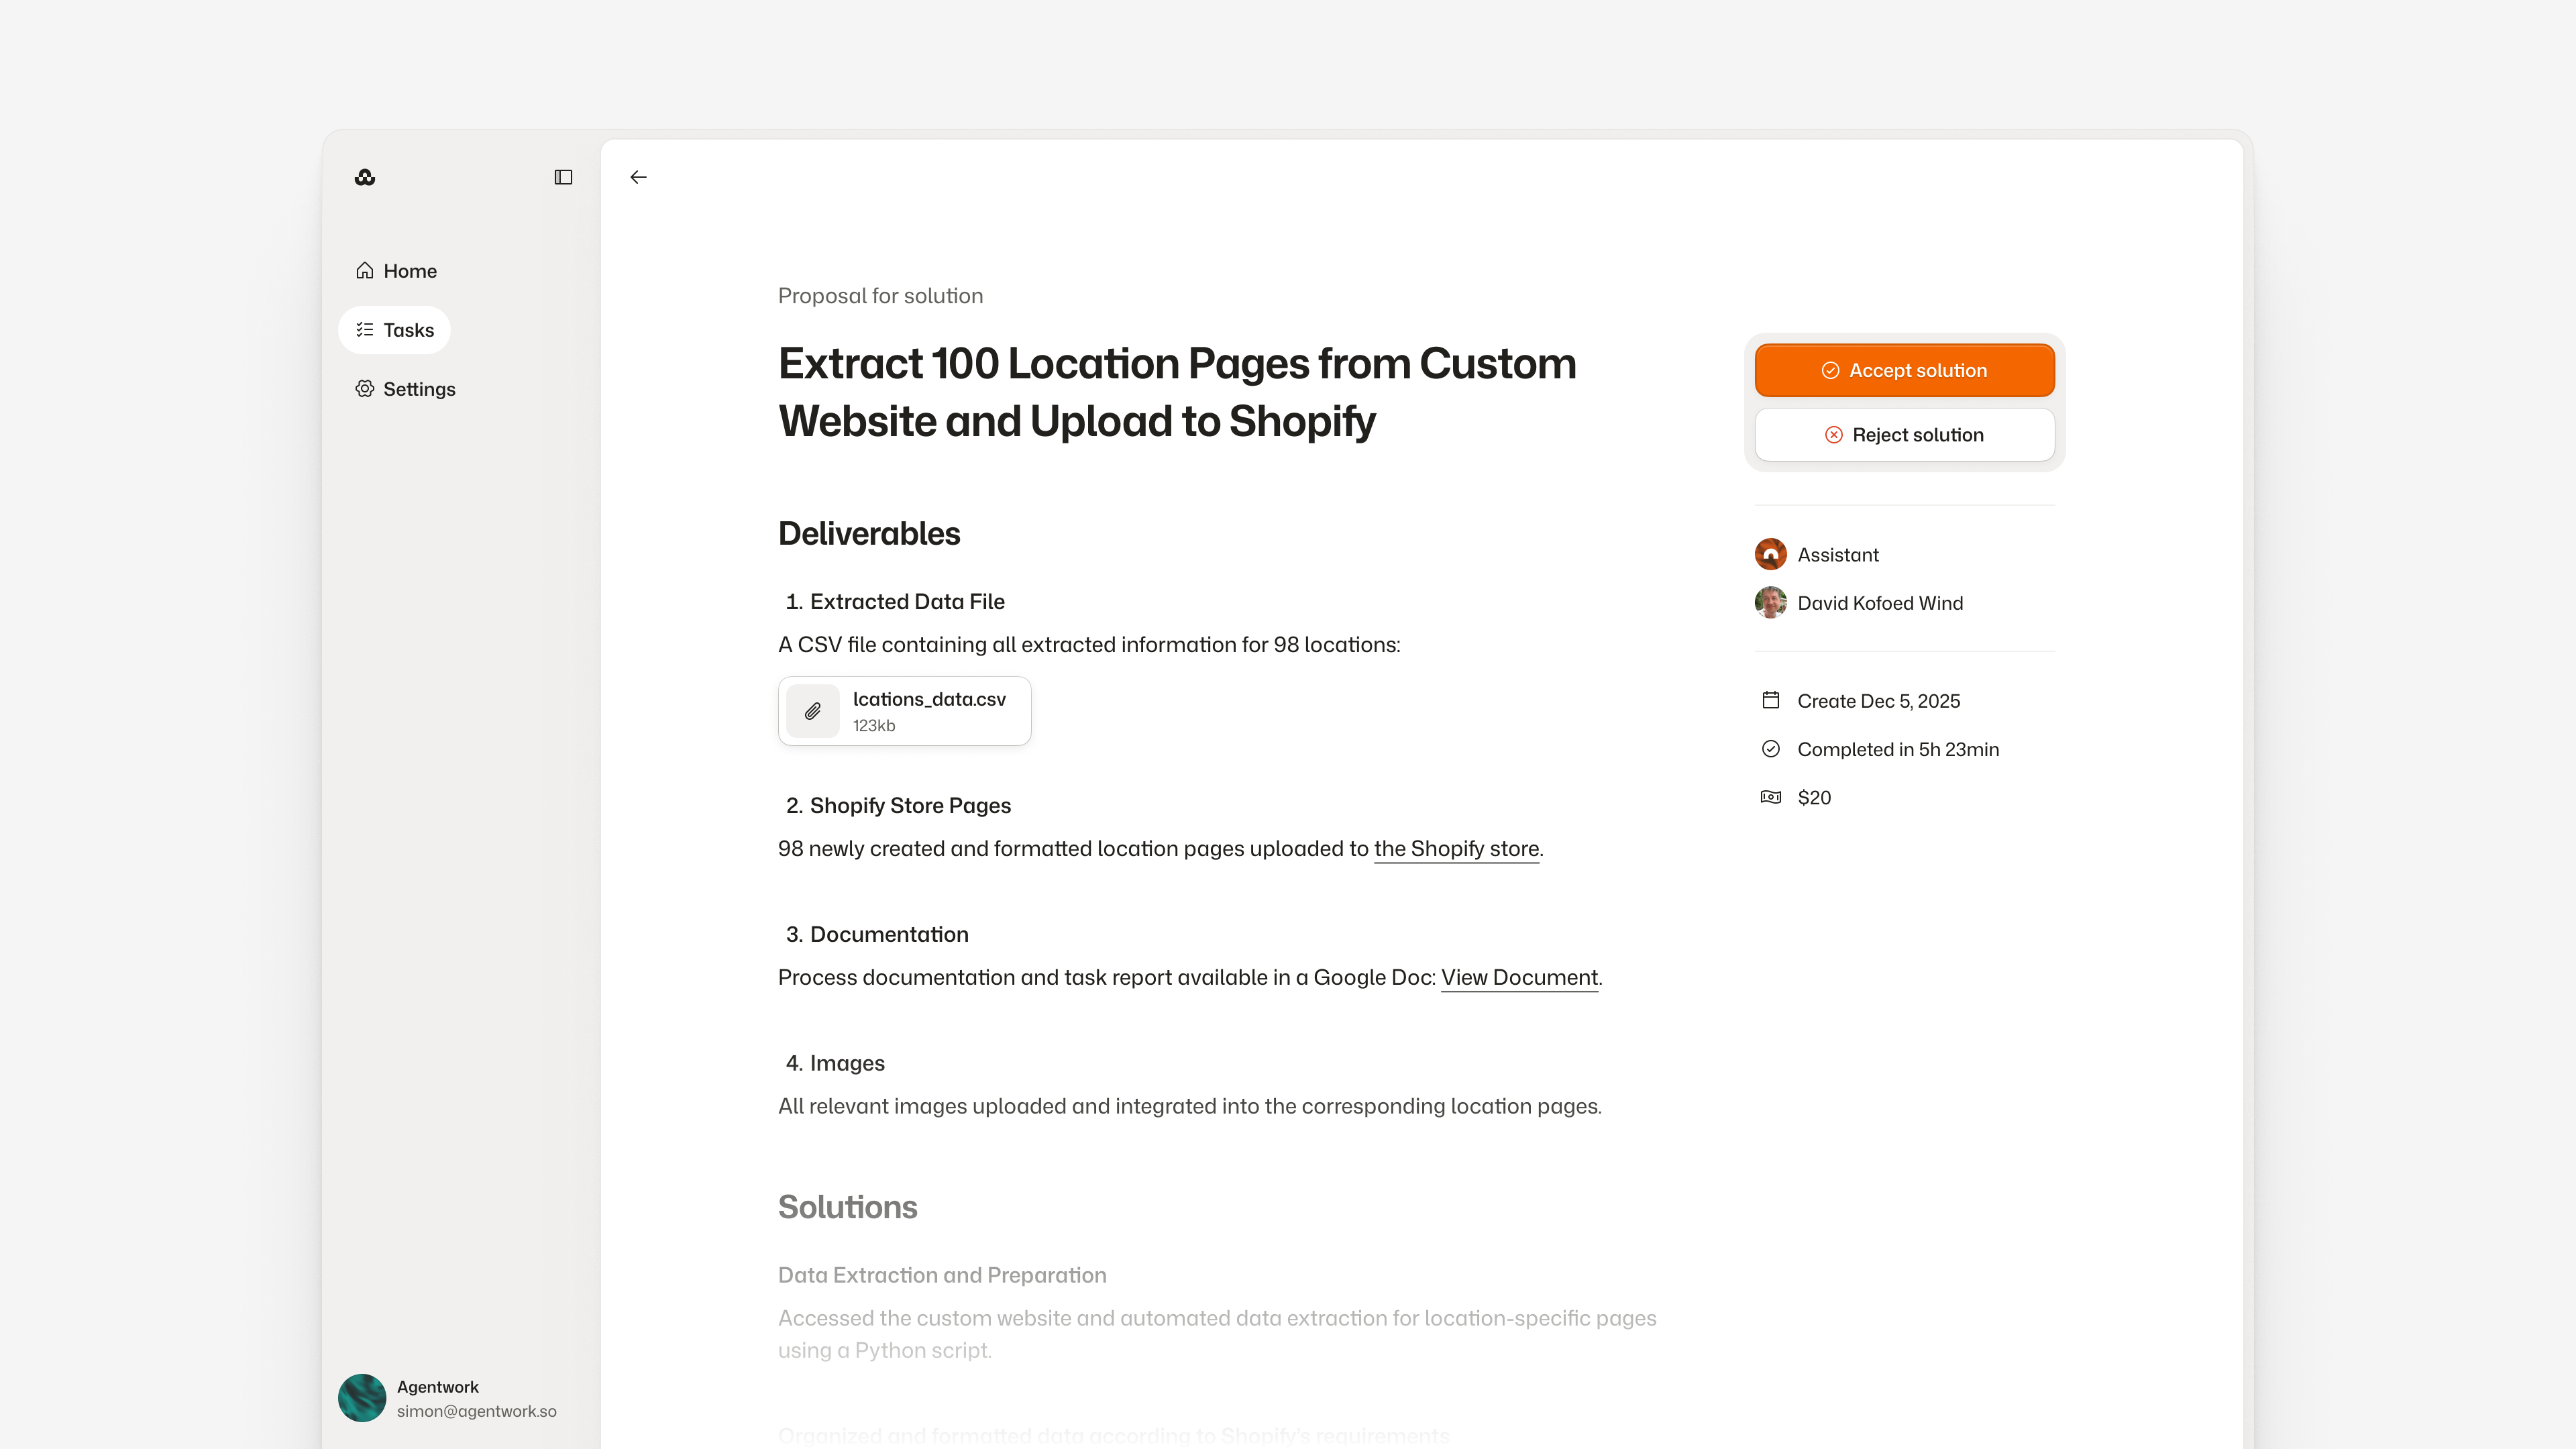Click the money icon beside $20
The image size is (2576, 1449).
point(1770,797)
